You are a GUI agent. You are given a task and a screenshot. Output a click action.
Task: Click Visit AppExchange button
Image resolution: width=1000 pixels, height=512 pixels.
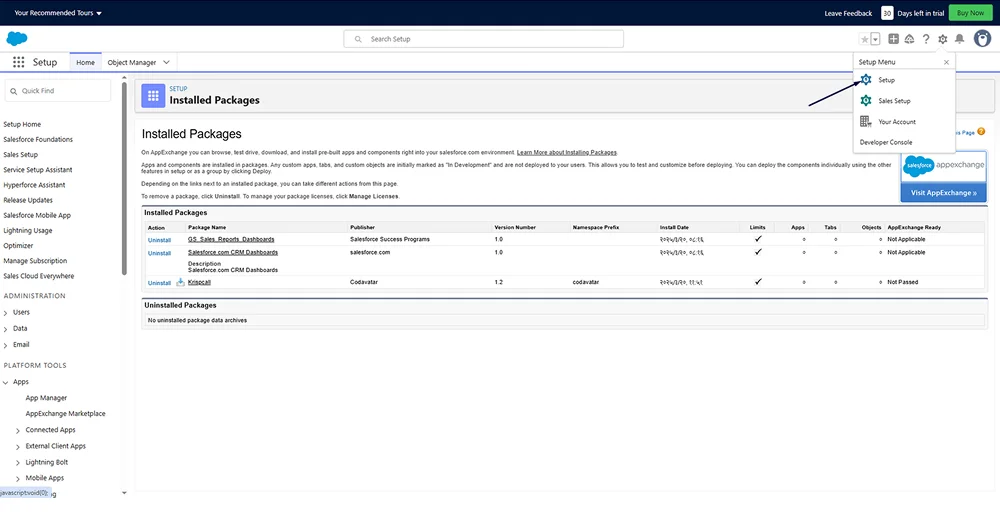pyautogui.click(x=943, y=193)
